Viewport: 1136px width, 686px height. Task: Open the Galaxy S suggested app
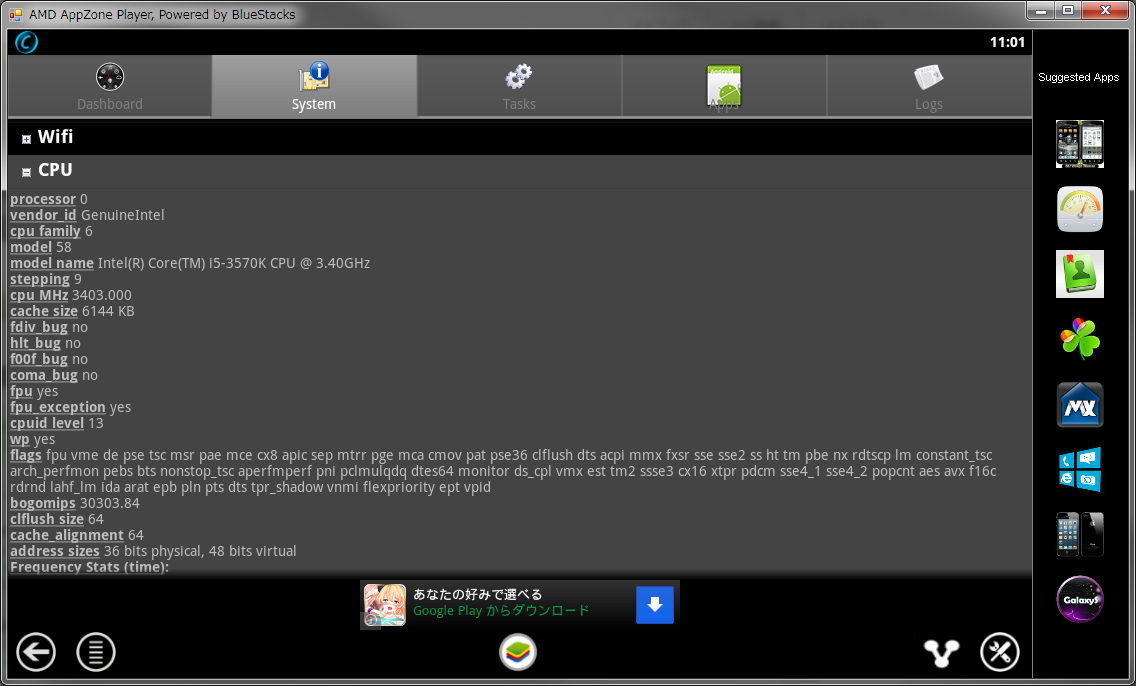click(1079, 599)
